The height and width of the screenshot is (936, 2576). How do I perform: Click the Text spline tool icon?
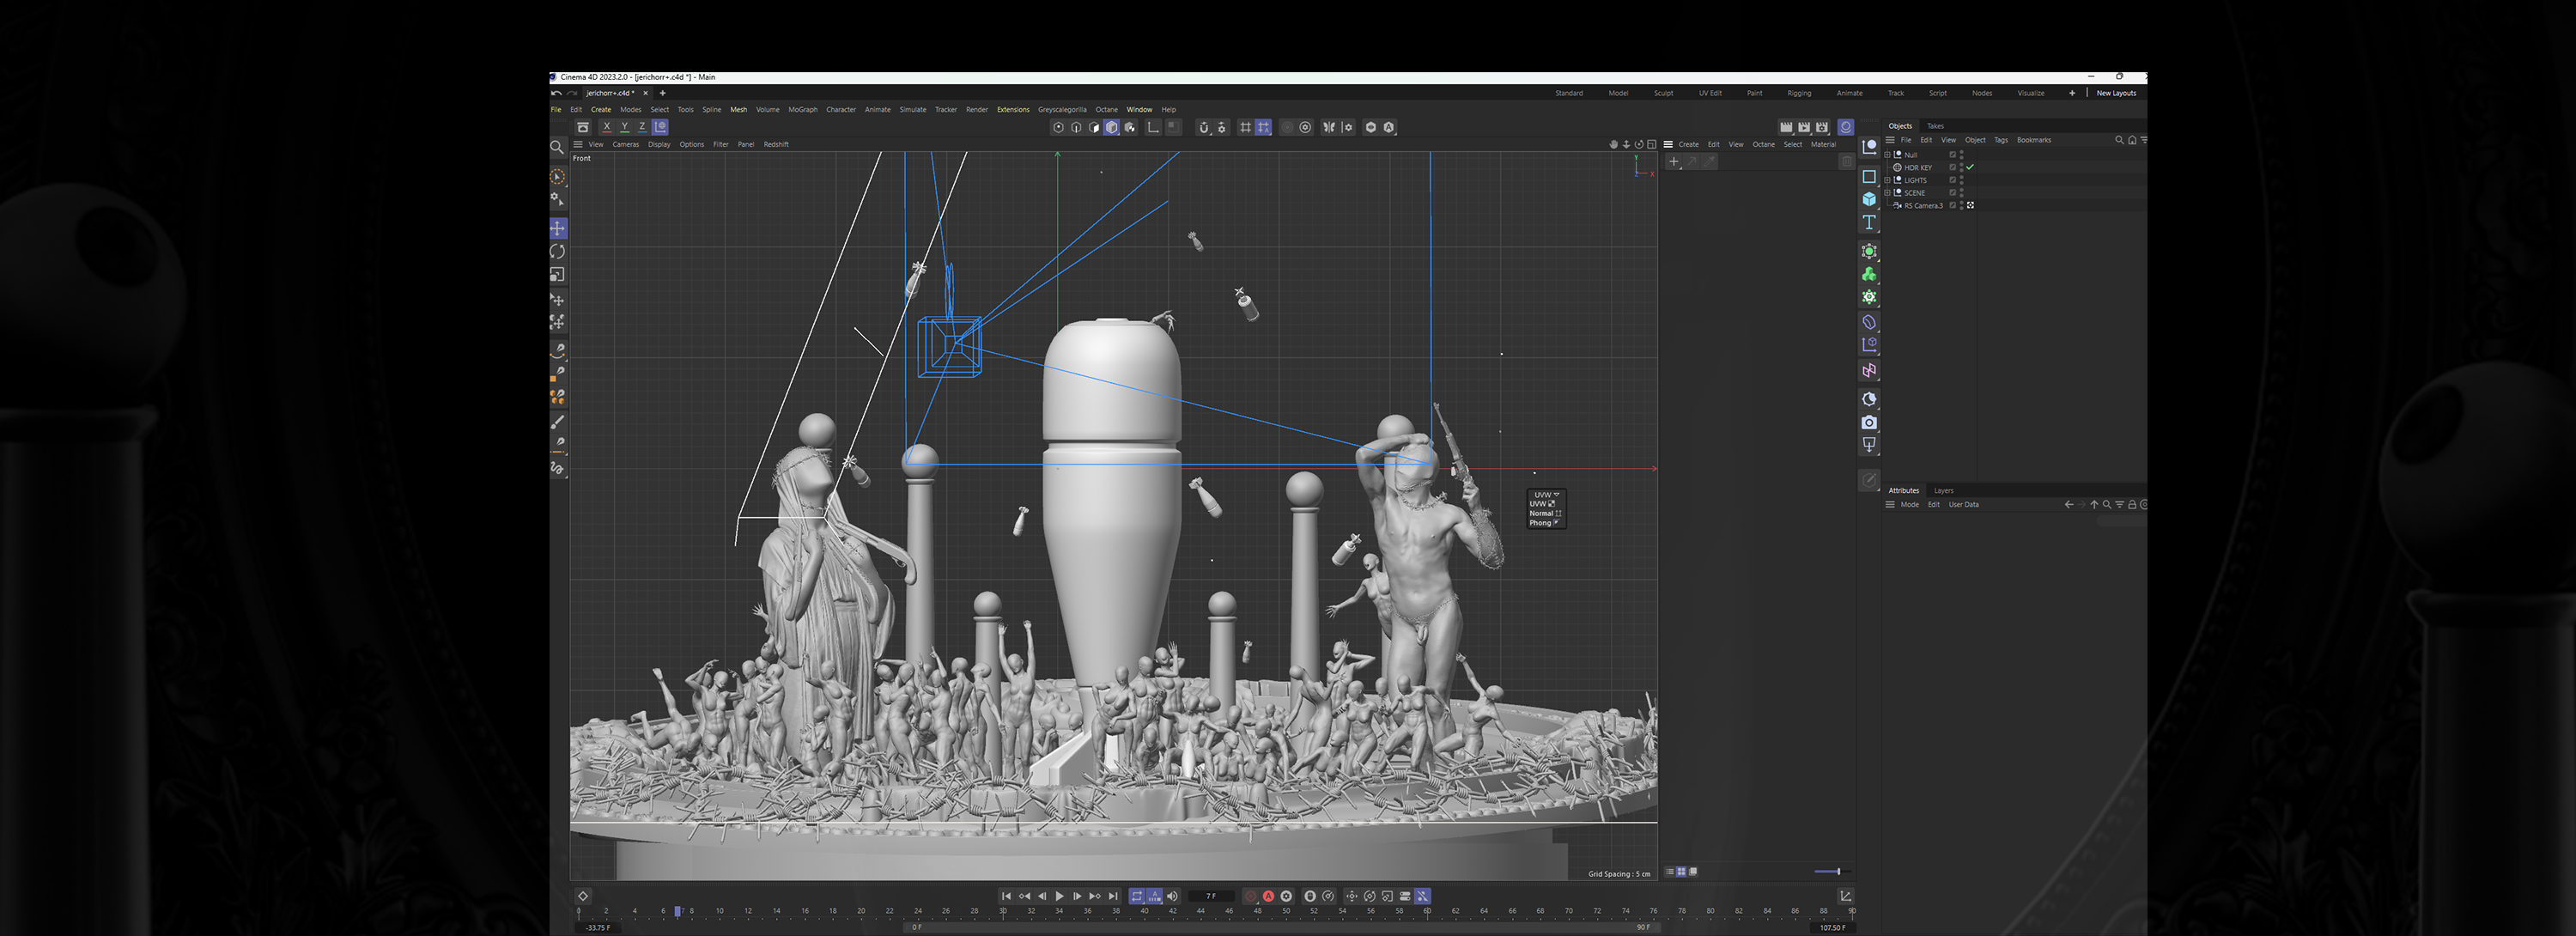click(1869, 222)
